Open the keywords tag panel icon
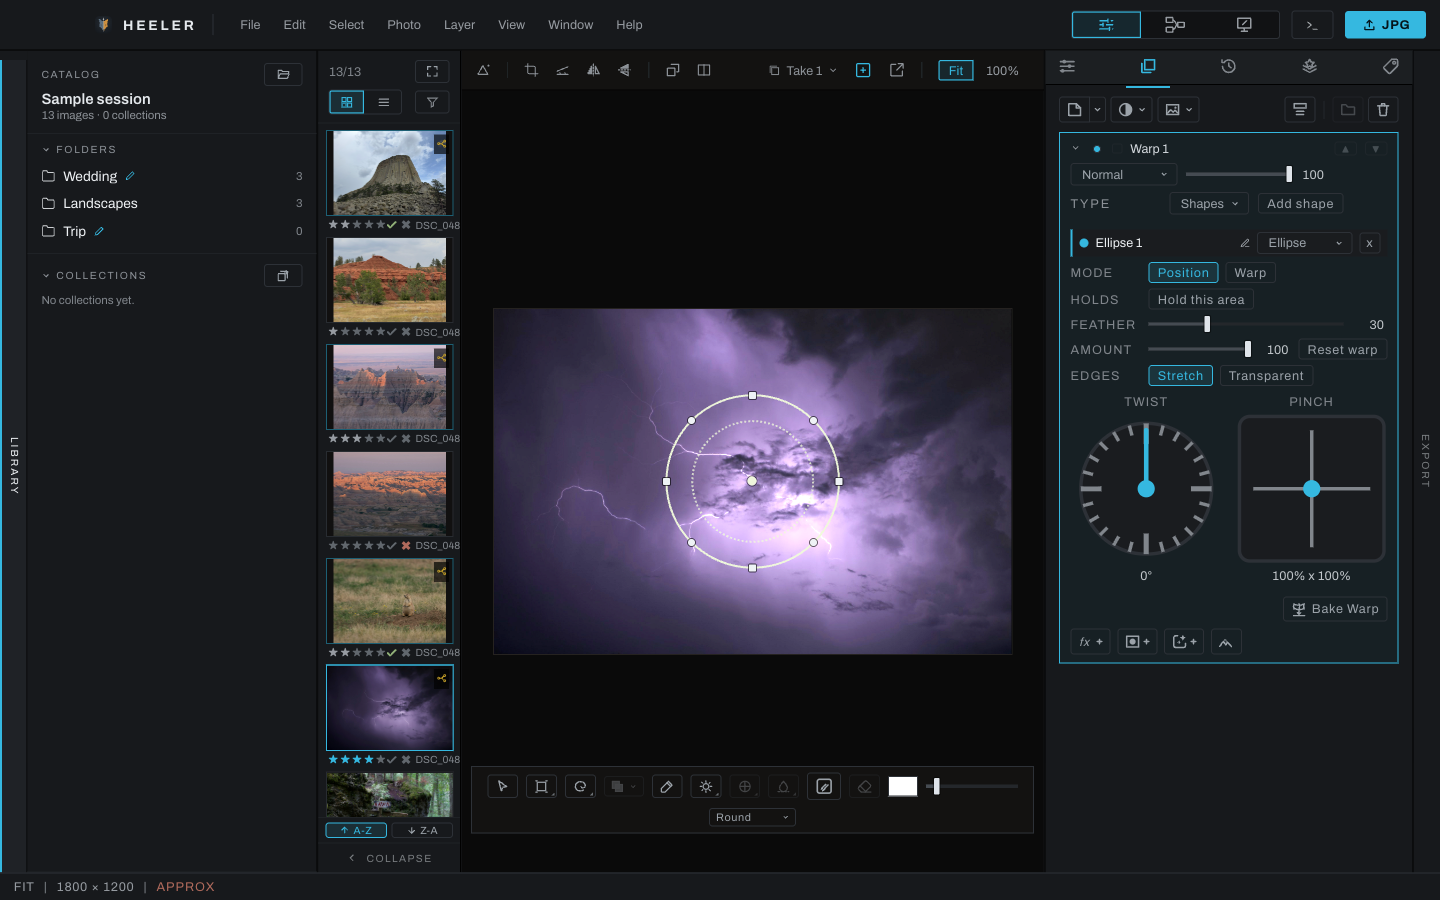 (x=1390, y=66)
